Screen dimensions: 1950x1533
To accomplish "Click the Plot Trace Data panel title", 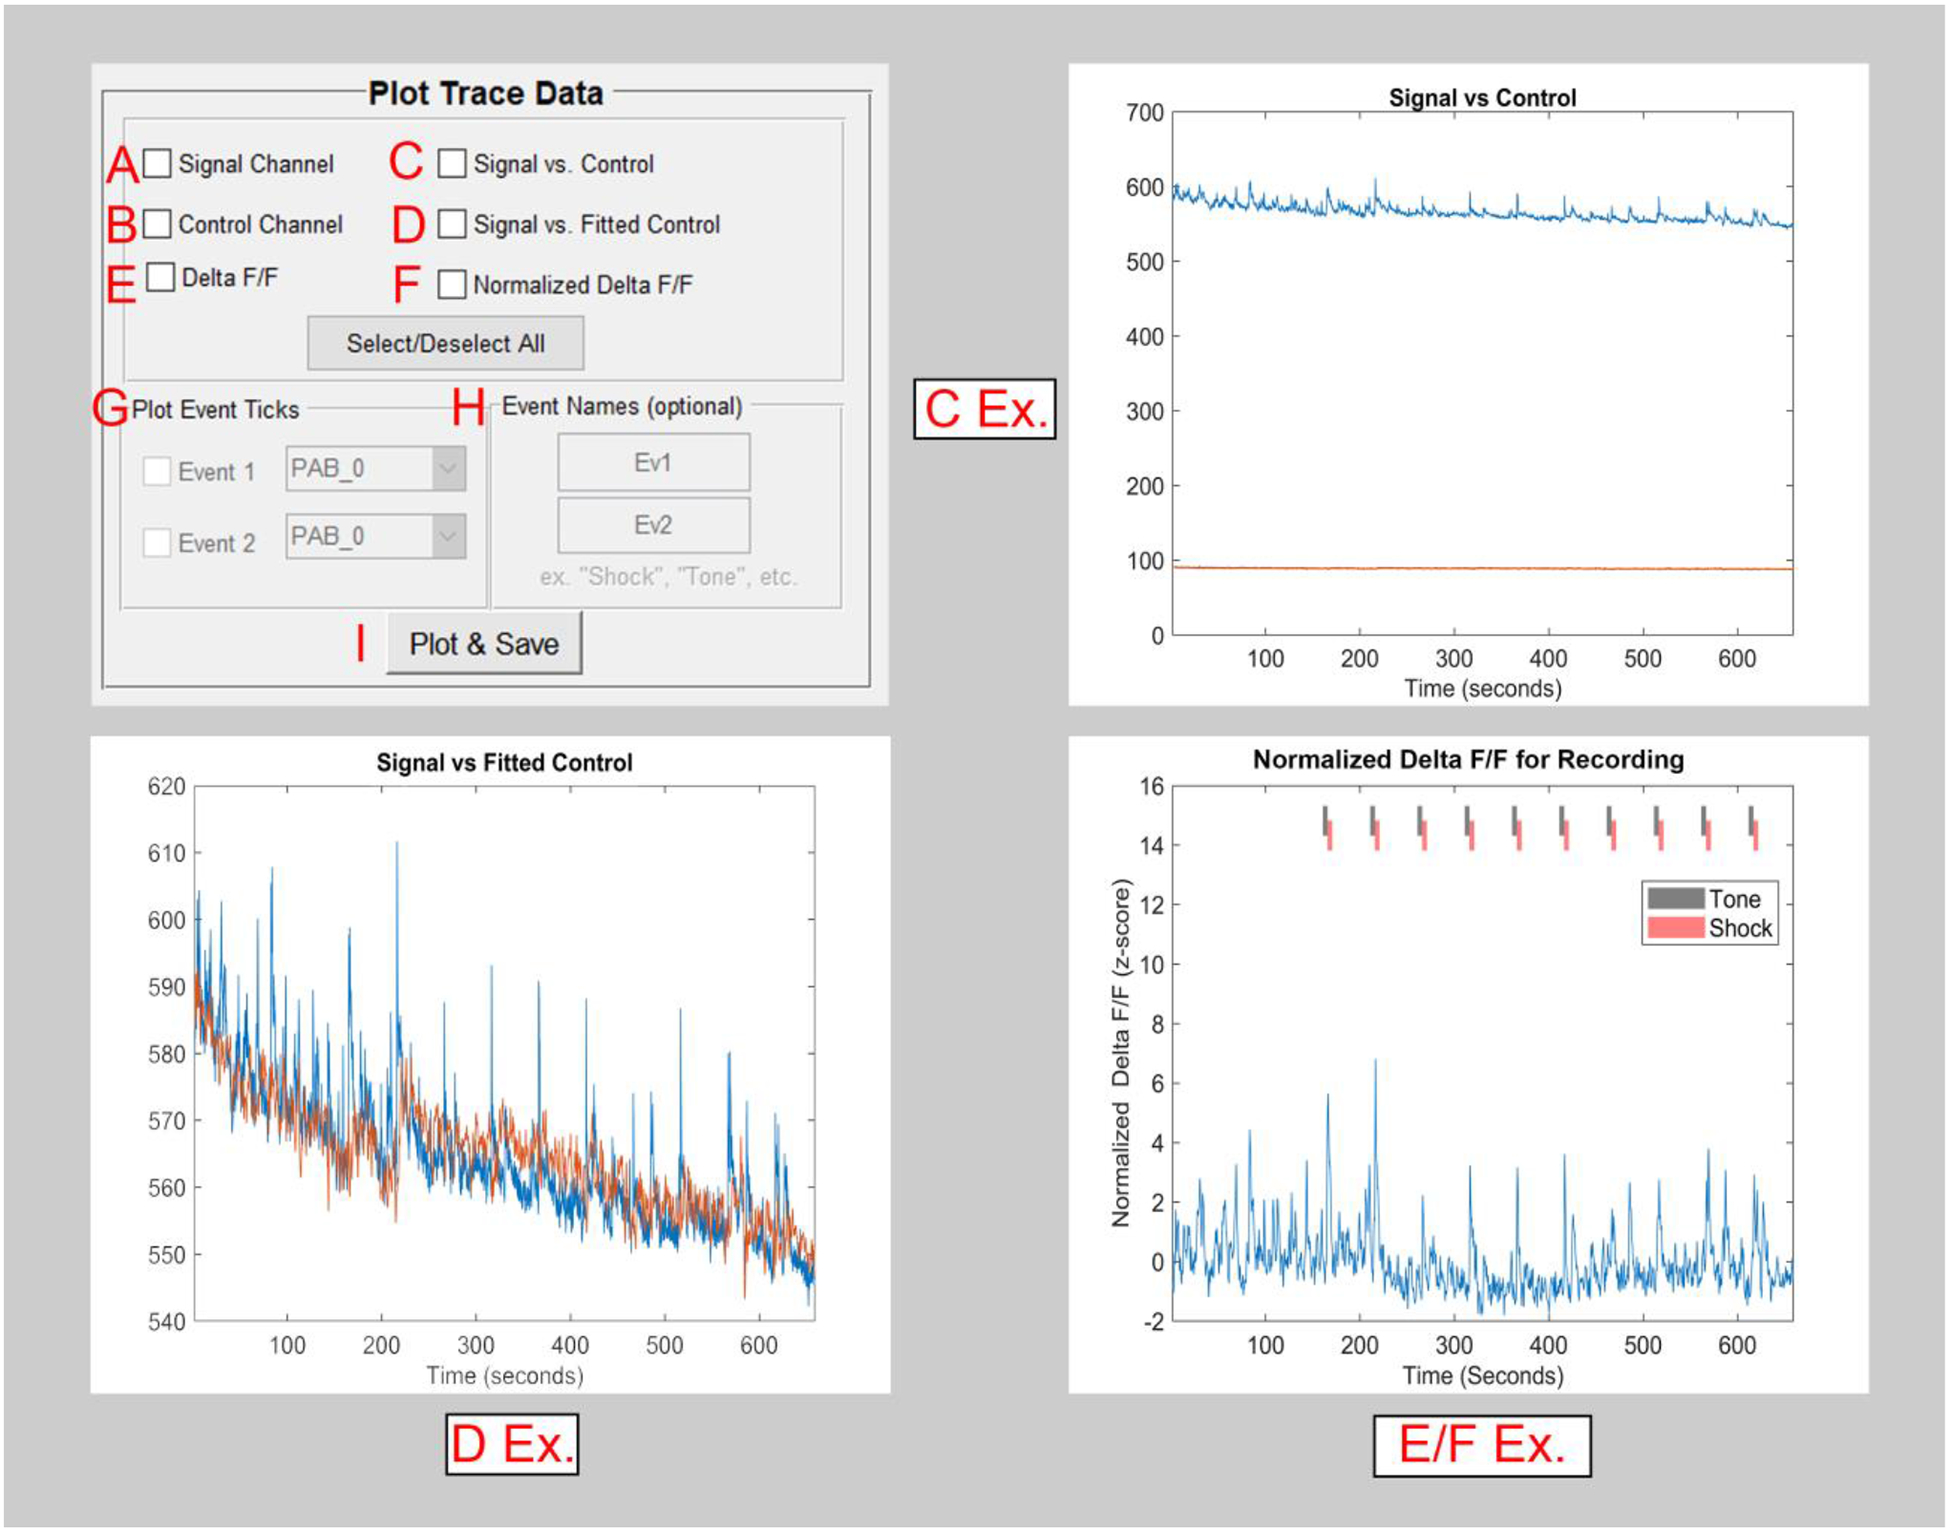I will (x=486, y=93).
